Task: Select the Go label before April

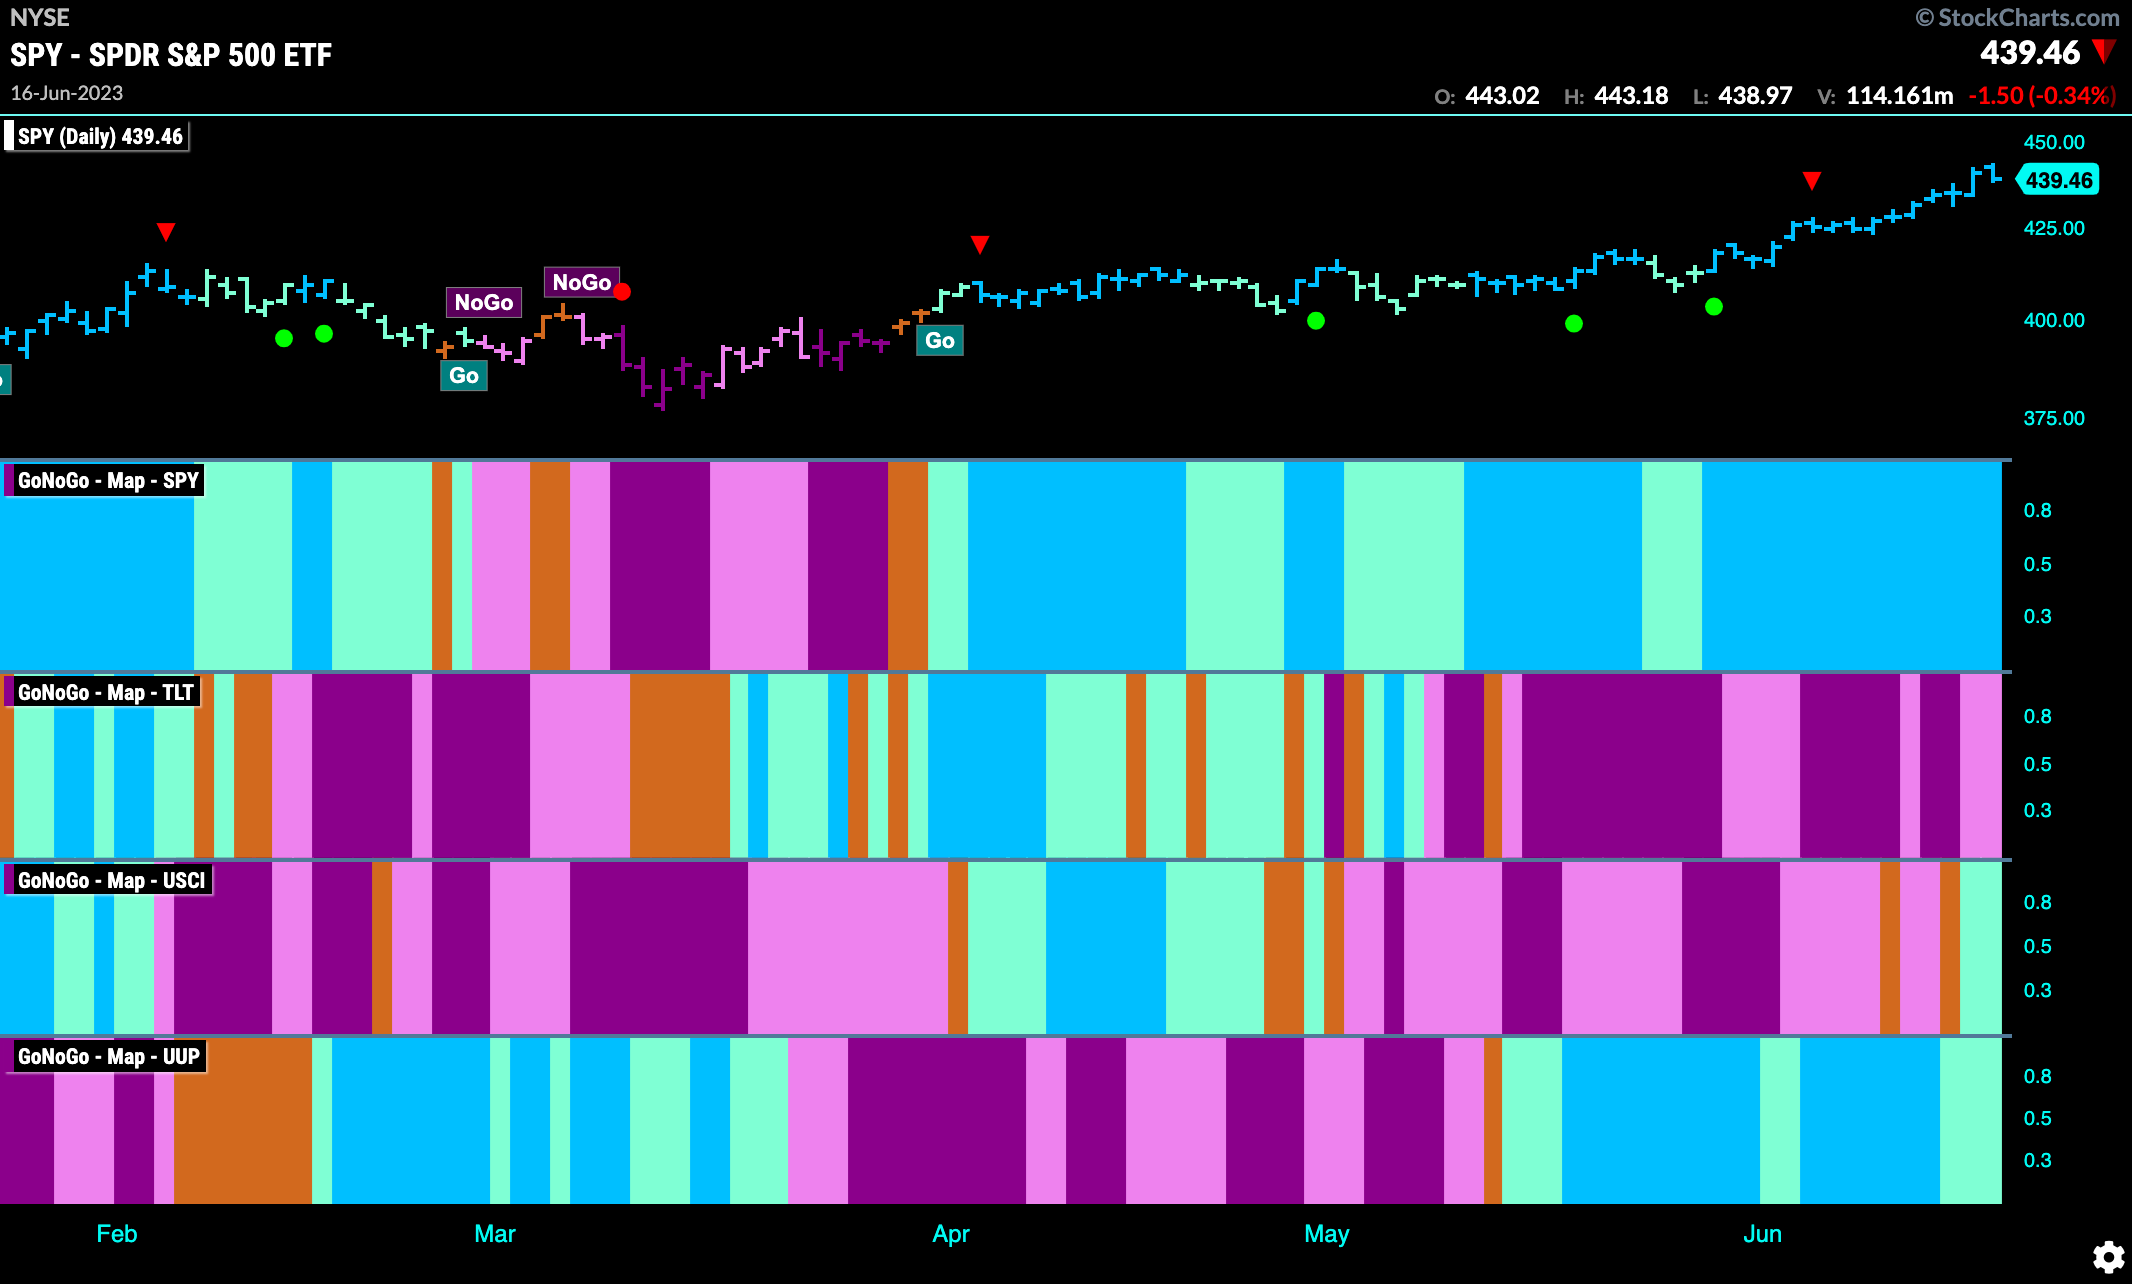Action: point(940,340)
